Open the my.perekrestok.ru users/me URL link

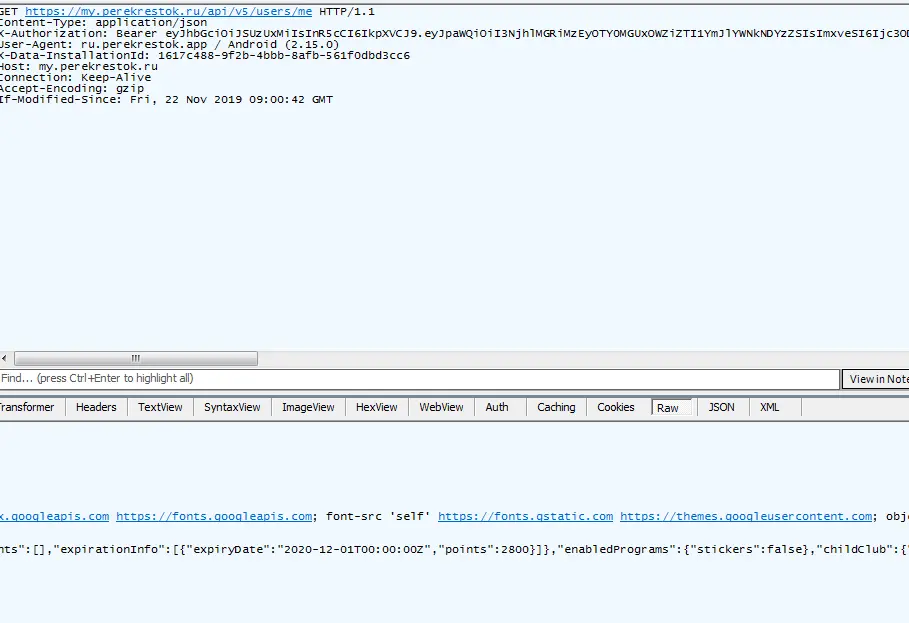coord(168,12)
